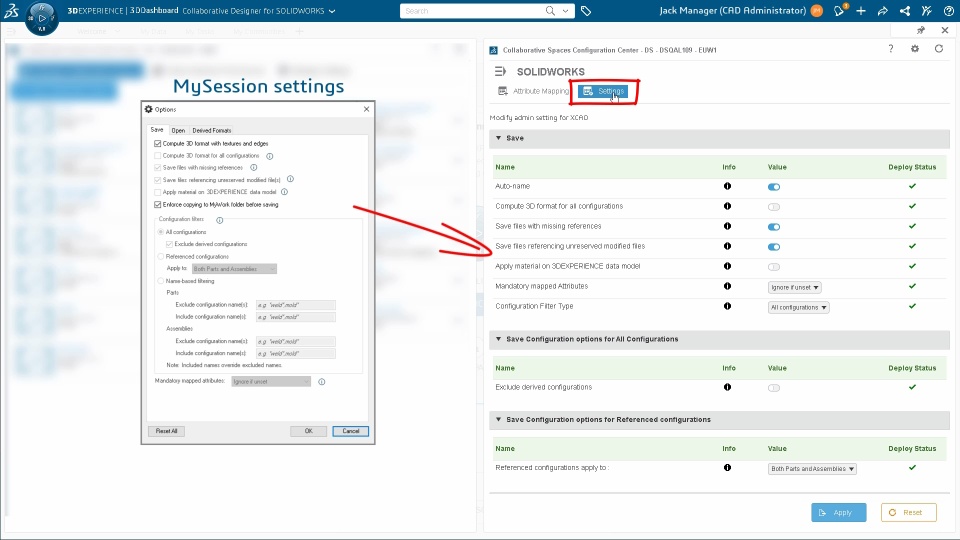
Task: Click the Apply button
Action: point(838,512)
